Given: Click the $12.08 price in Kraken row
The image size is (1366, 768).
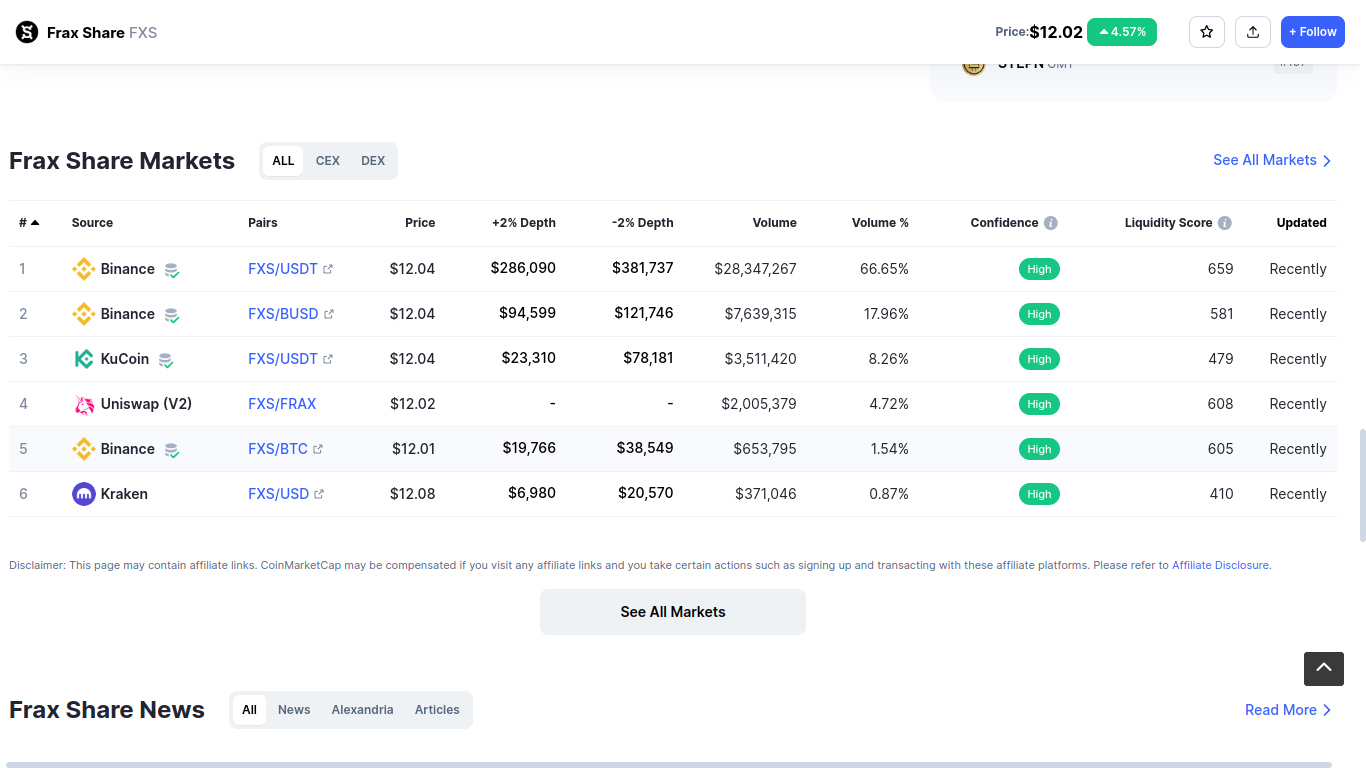Looking at the screenshot, I should tap(412, 494).
